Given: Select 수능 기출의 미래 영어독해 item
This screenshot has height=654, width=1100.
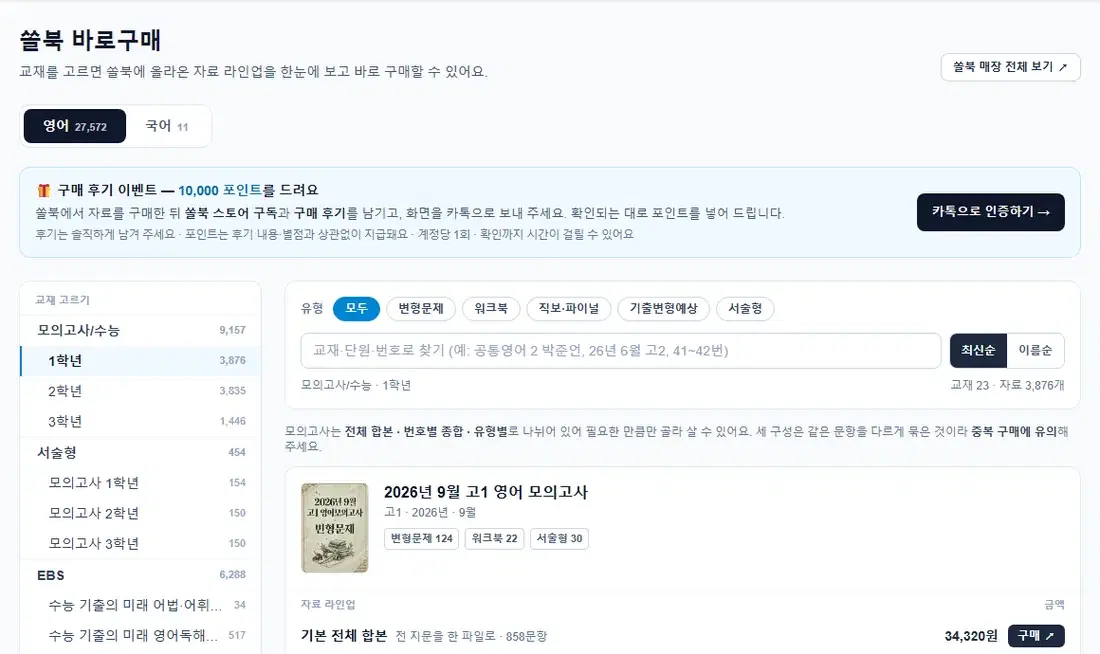Looking at the screenshot, I should [x=140, y=635].
